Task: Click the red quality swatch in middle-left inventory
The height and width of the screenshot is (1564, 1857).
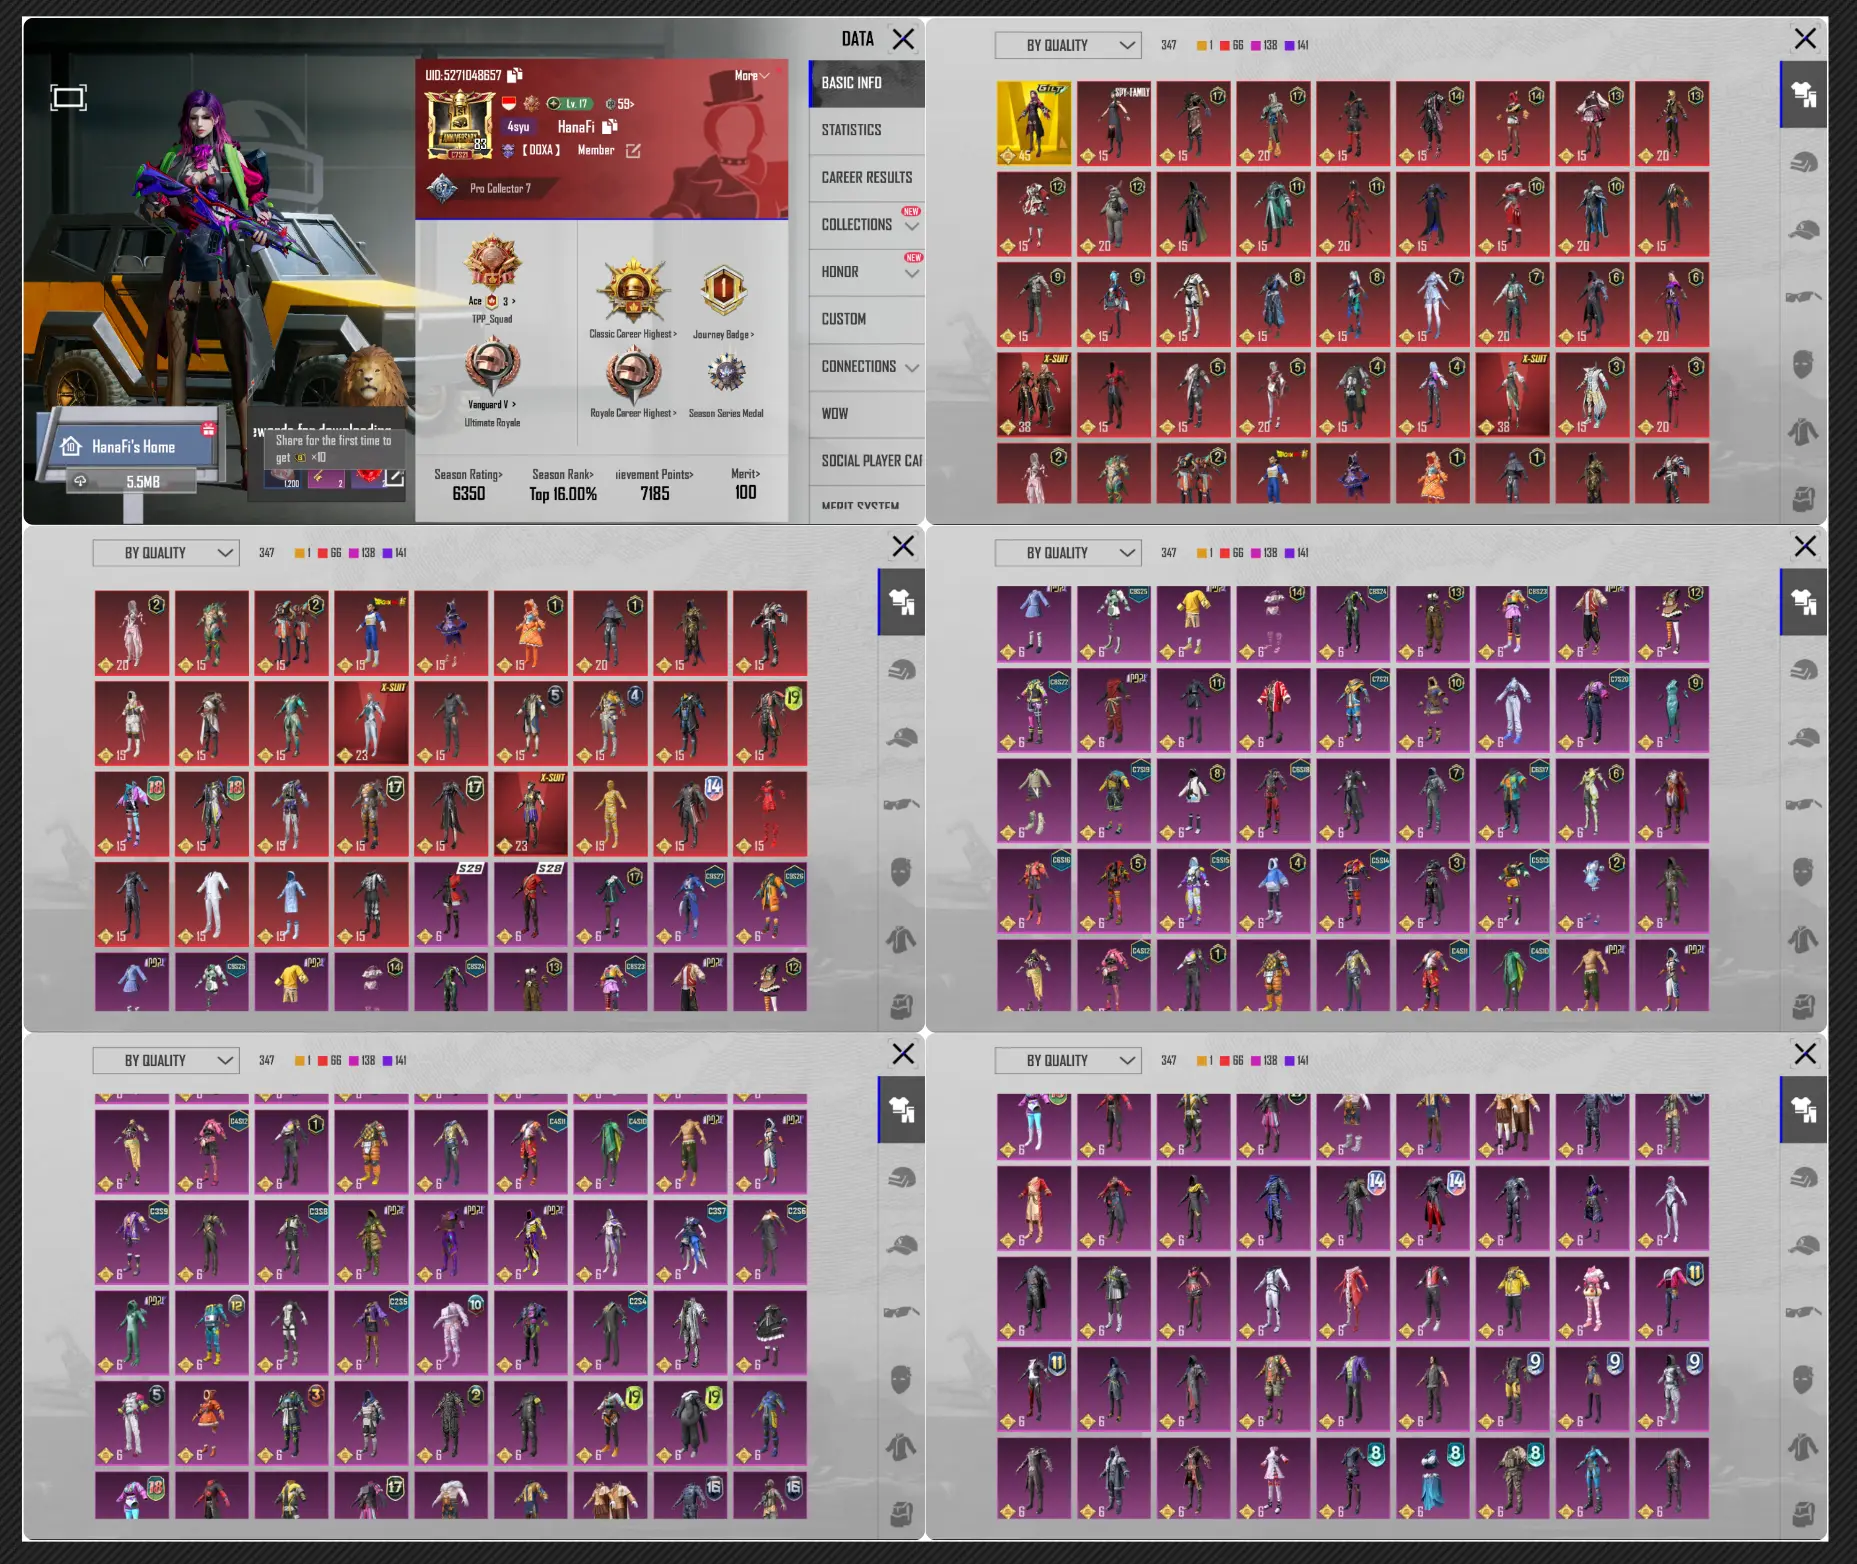Action: (322, 553)
